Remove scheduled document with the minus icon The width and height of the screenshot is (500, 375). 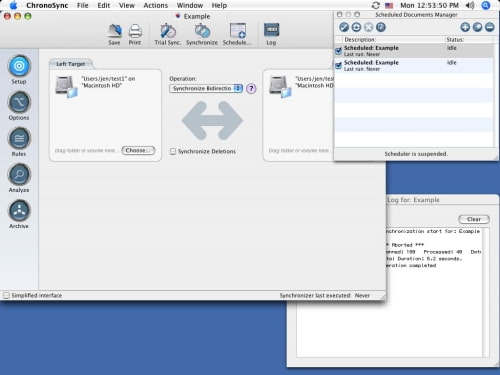tap(490, 27)
